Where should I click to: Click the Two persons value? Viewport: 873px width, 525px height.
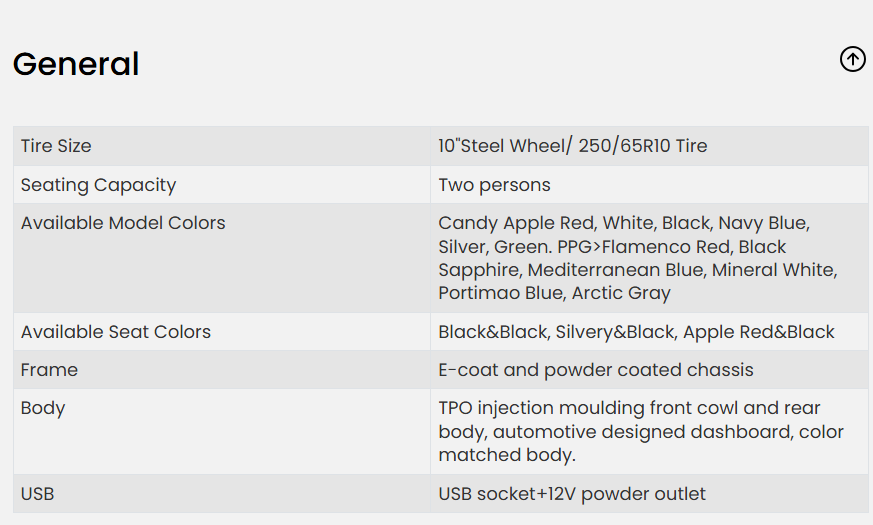(x=494, y=185)
